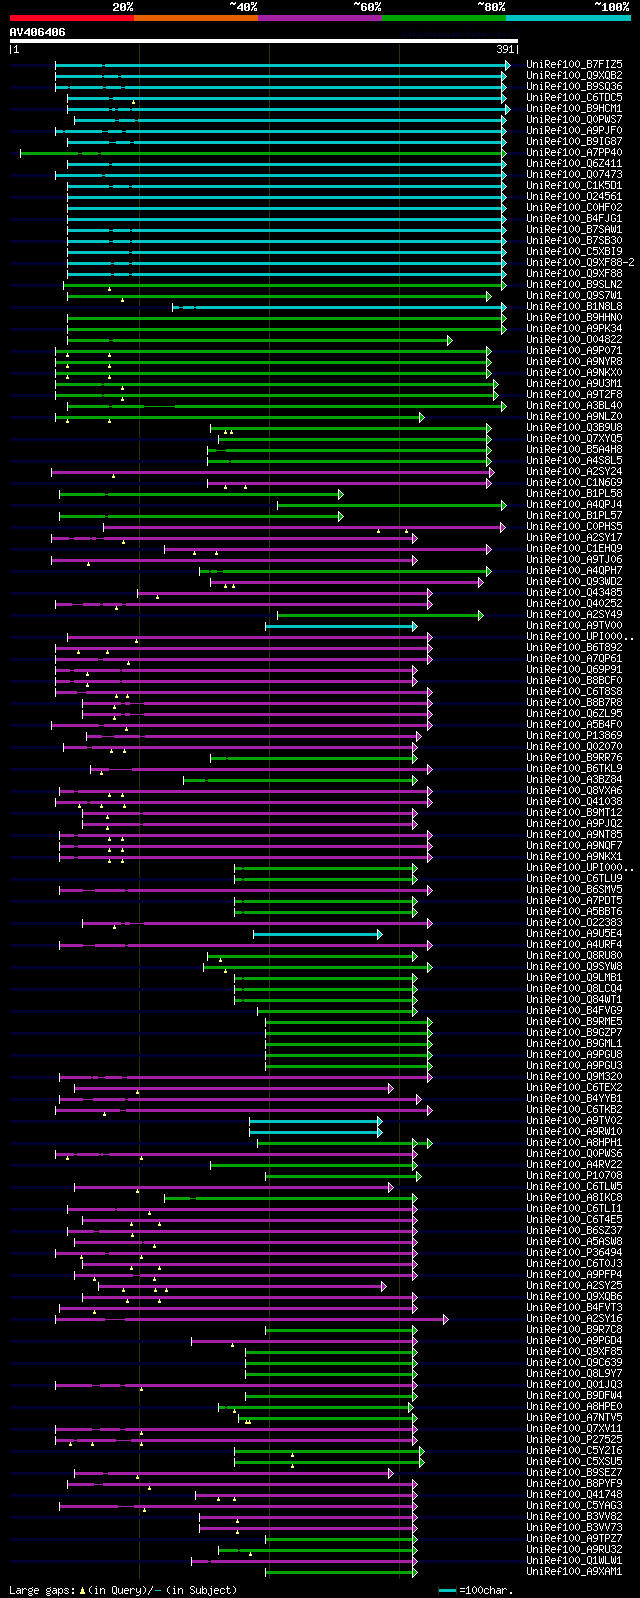Select the UniRef100_B9SQ36 hit label
The image size is (640, 1598).
pos(574,86)
